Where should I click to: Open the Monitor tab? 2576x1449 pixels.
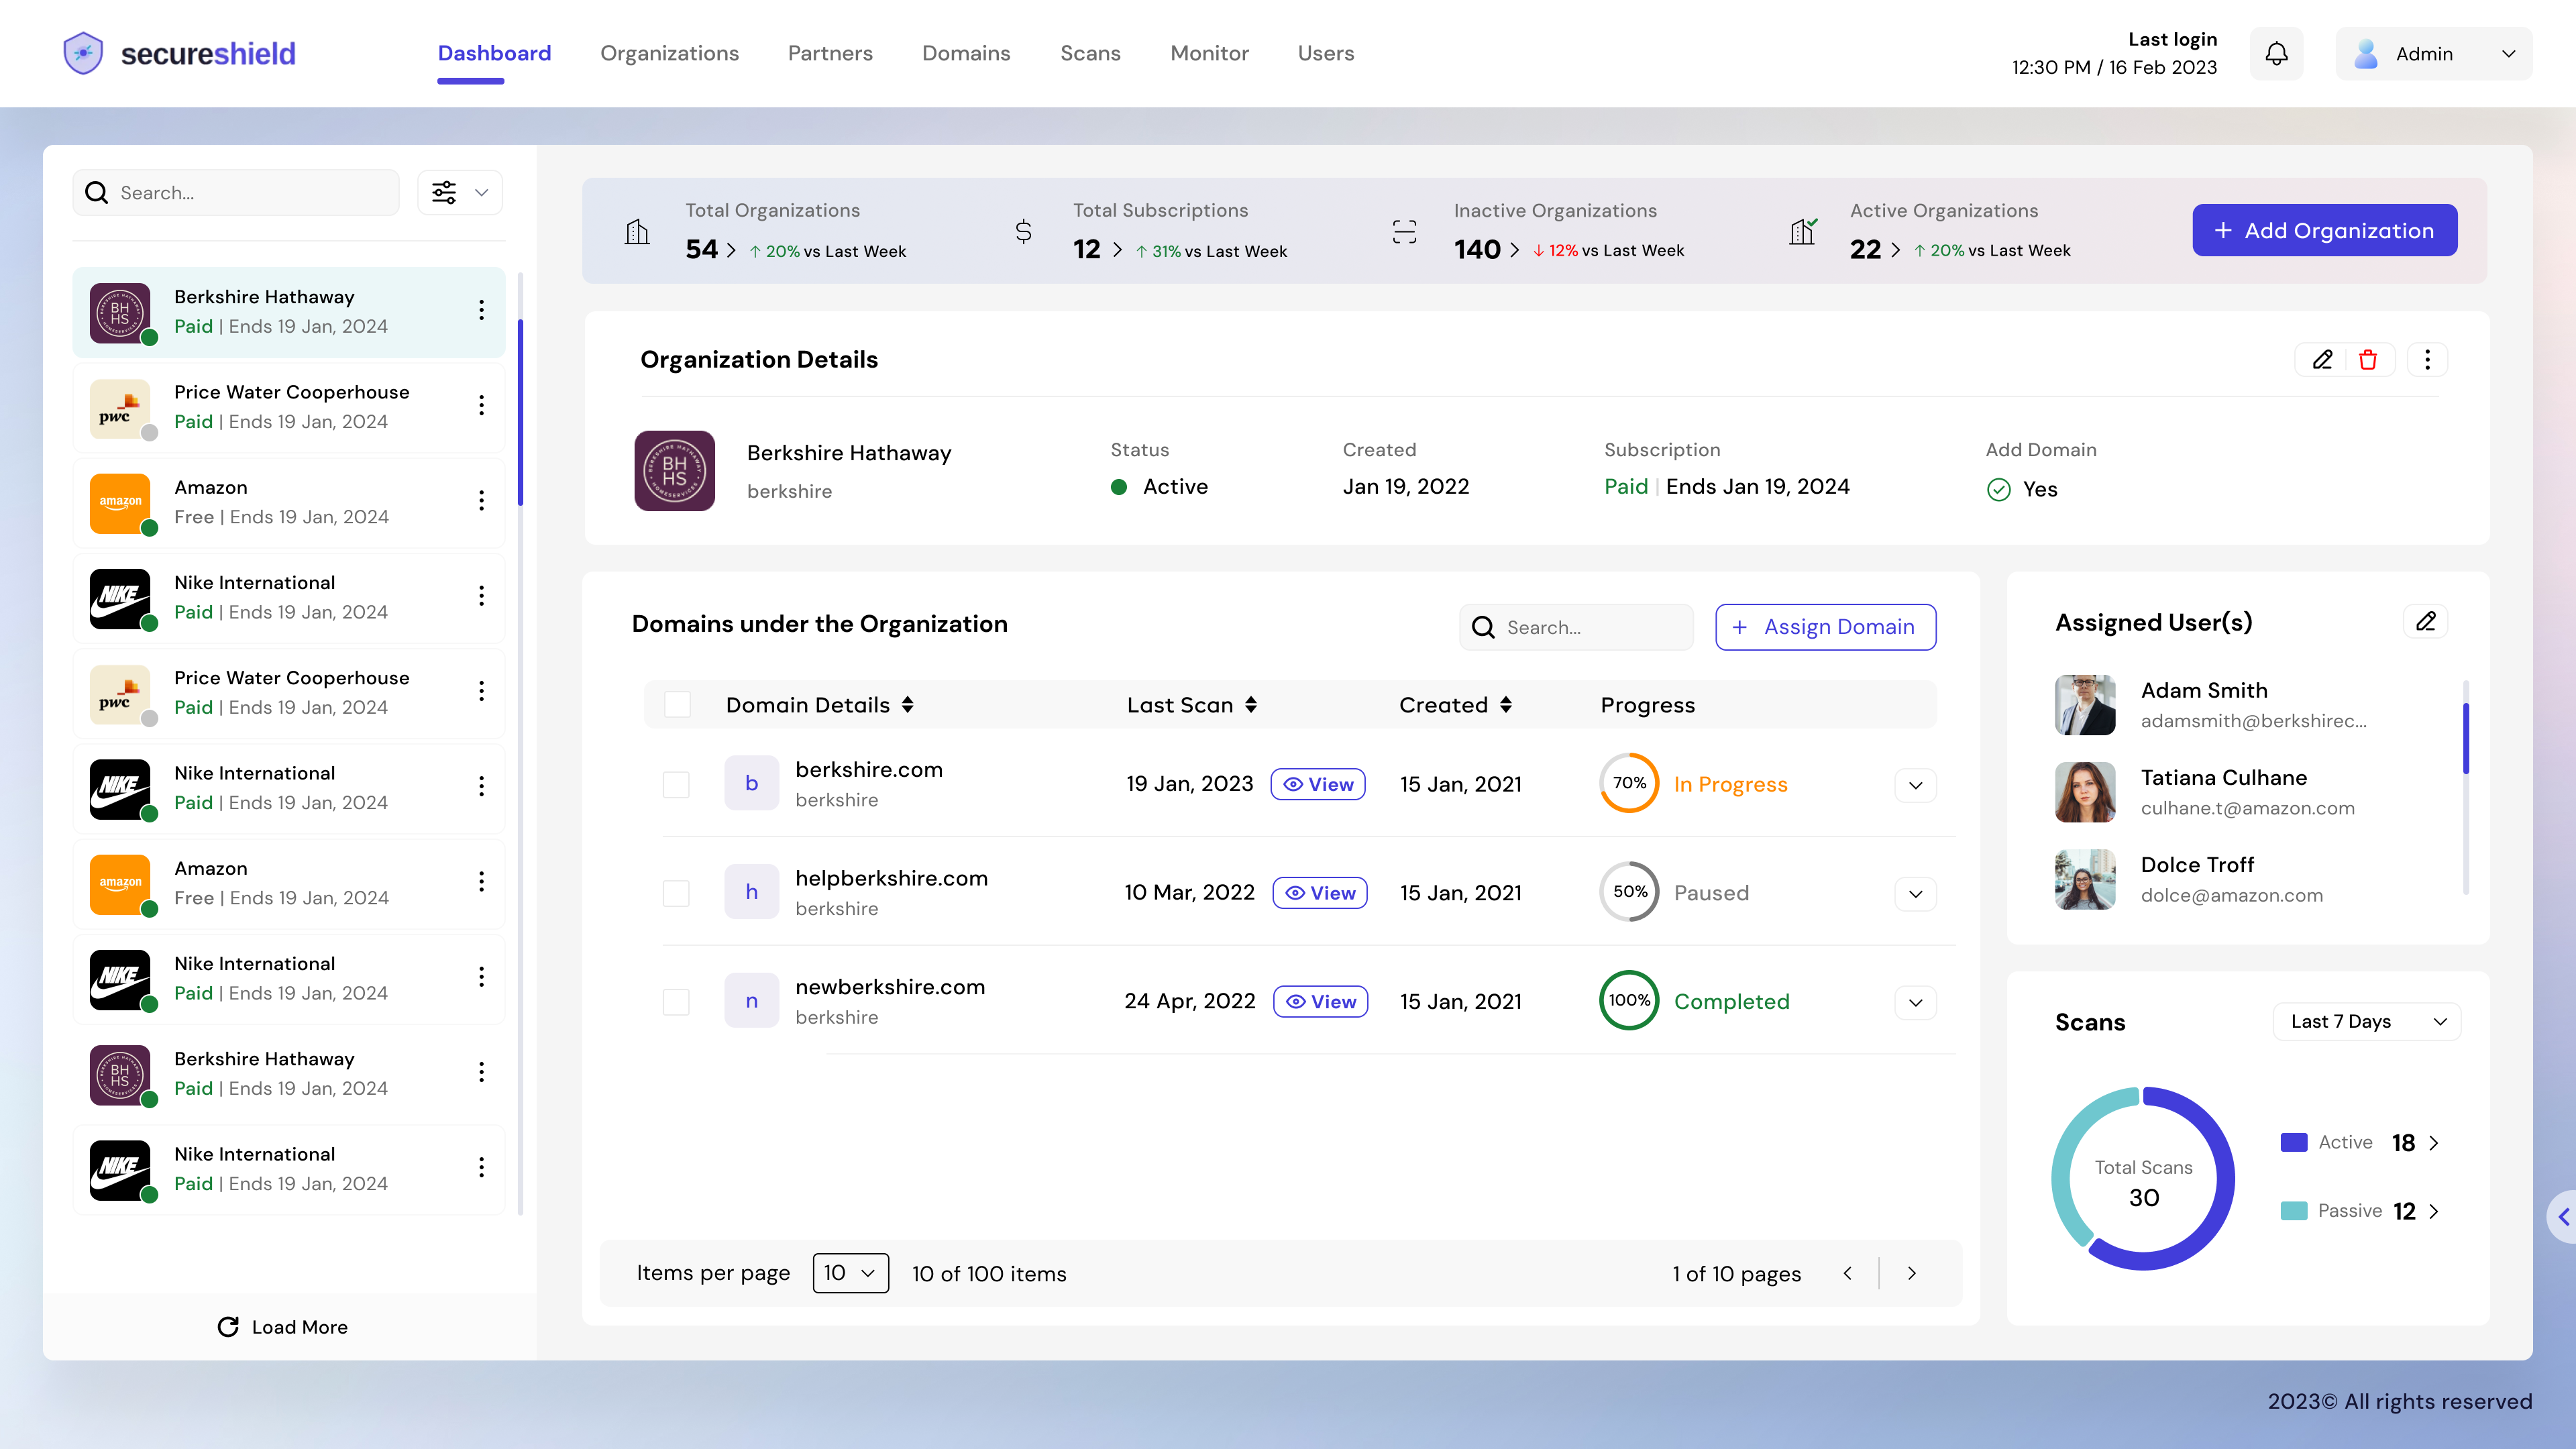1209,53
